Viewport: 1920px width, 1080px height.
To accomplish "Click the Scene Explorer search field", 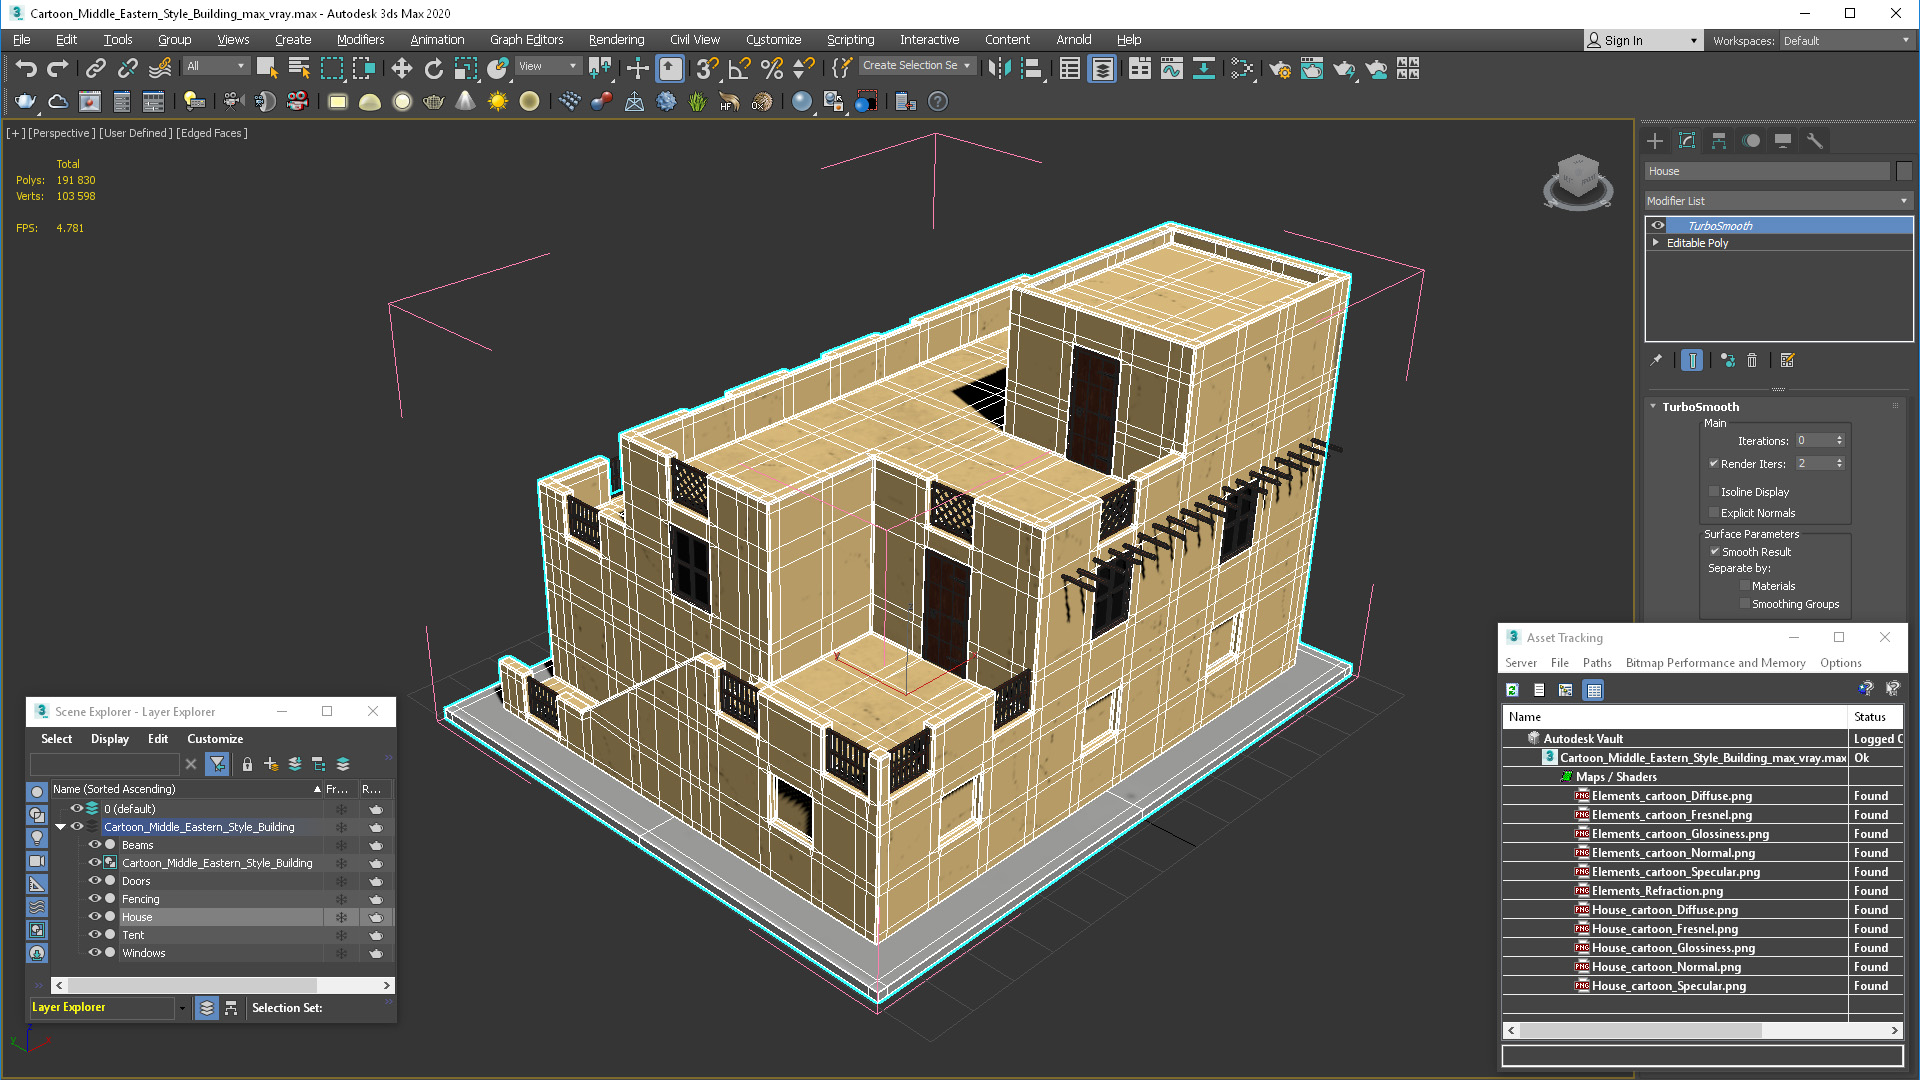I will 105,764.
